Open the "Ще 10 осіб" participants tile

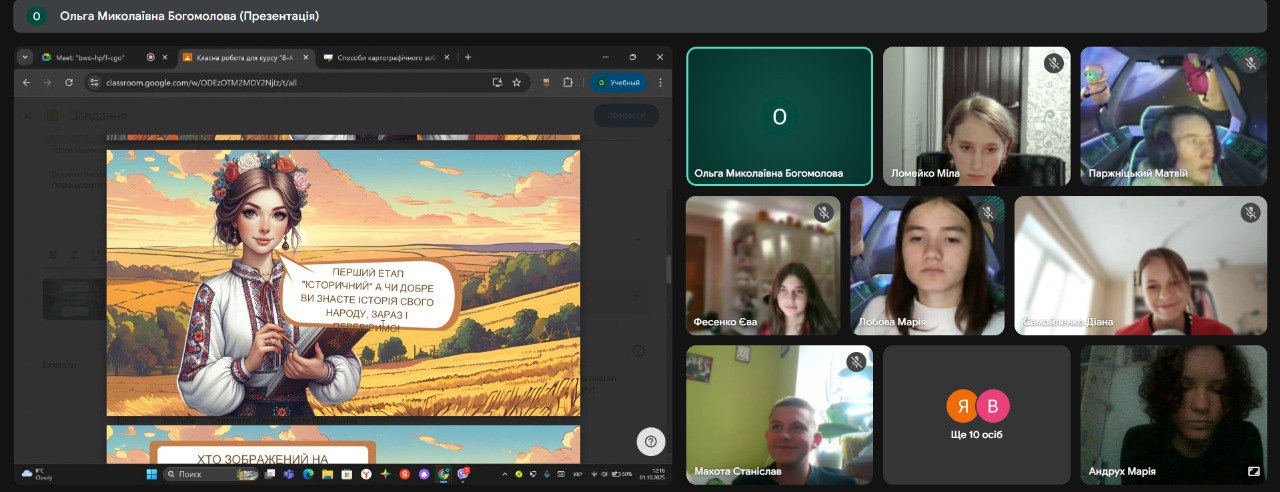(x=977, y=415)
